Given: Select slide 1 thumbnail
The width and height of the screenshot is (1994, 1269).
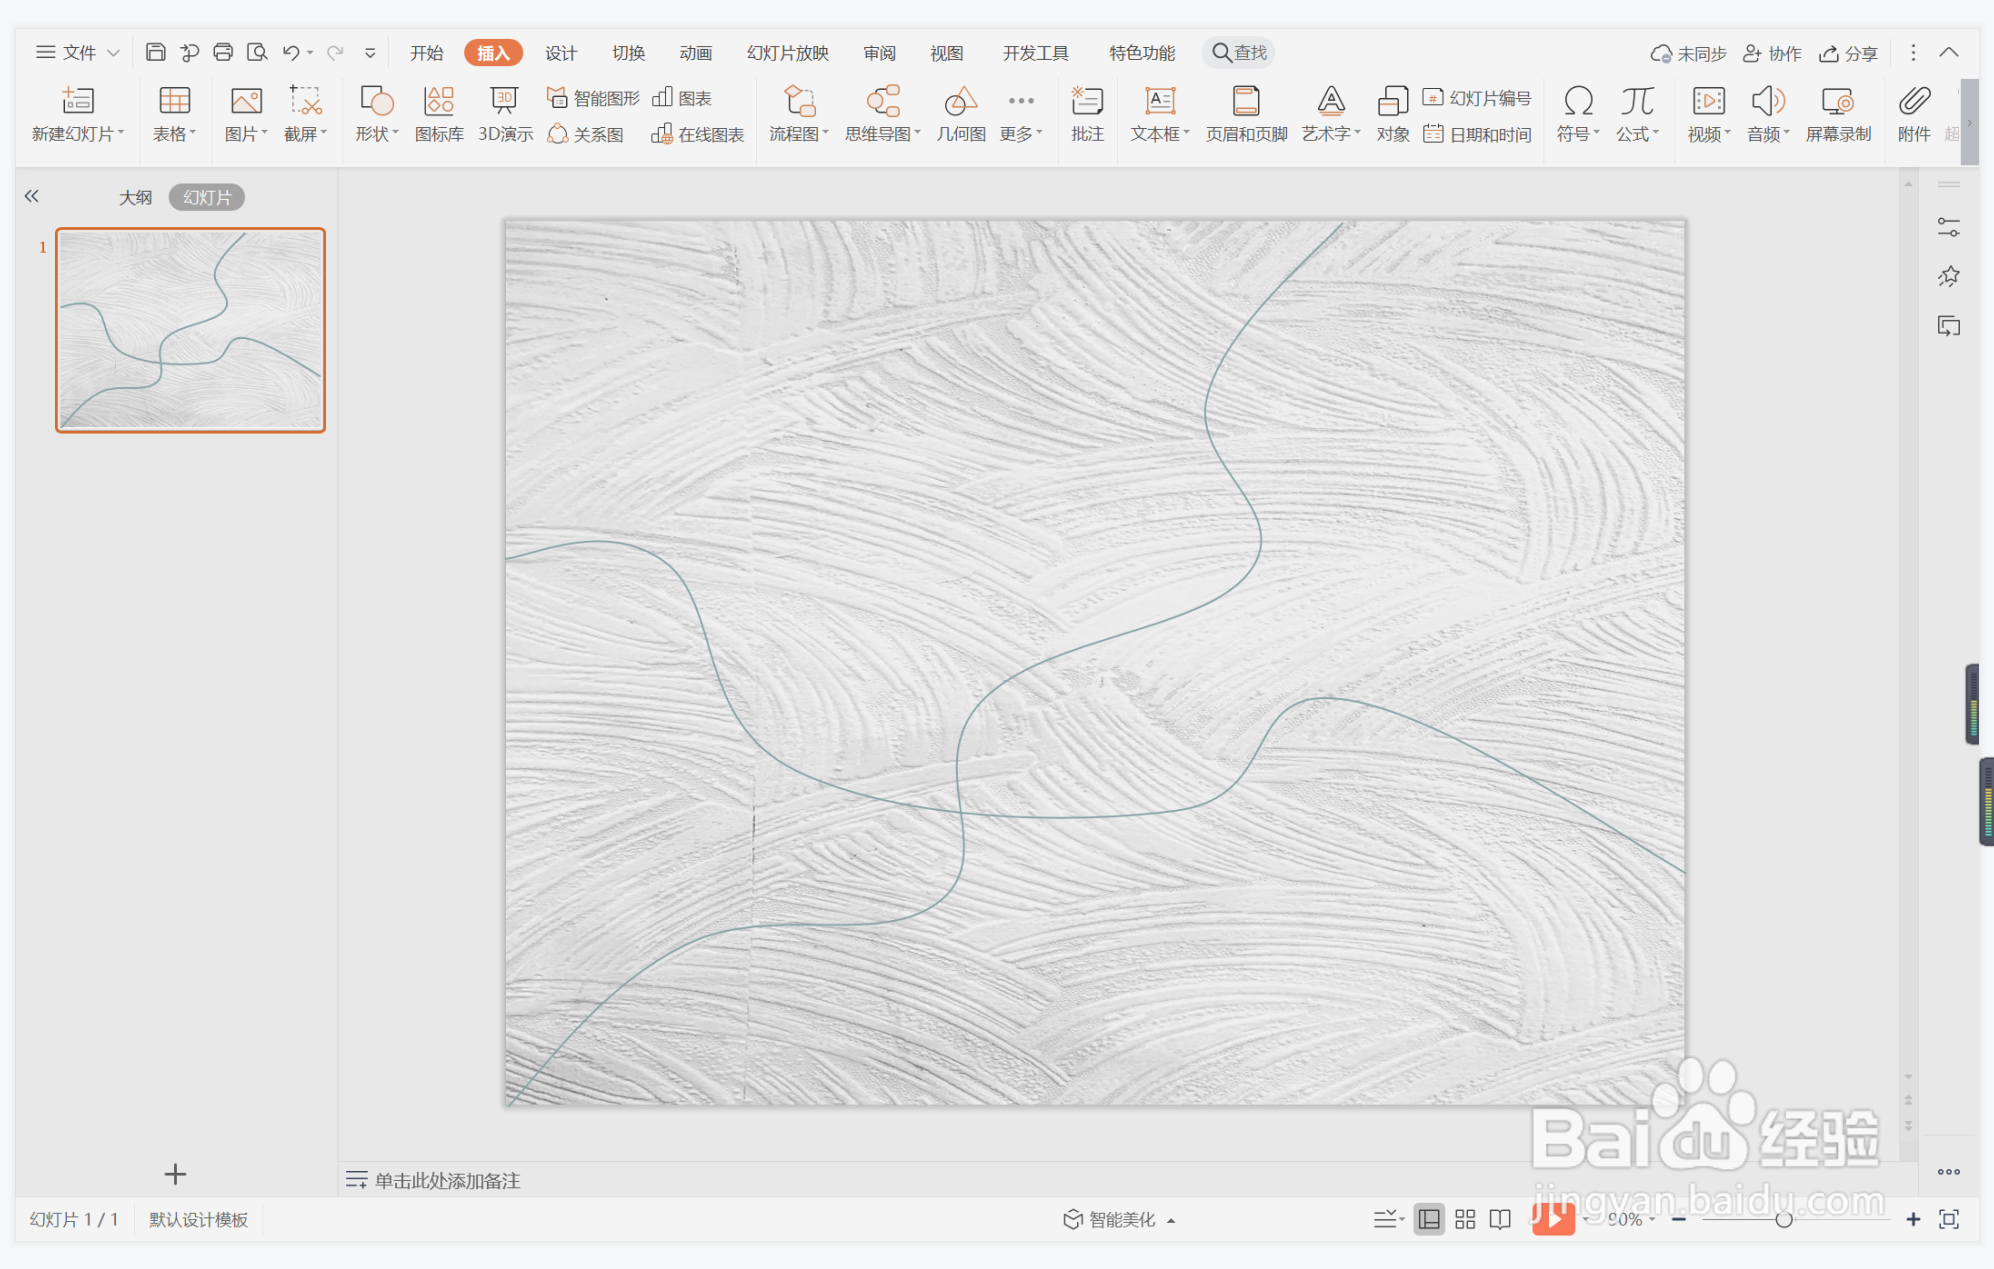Looking at the screenshot, I should [190, 330].
